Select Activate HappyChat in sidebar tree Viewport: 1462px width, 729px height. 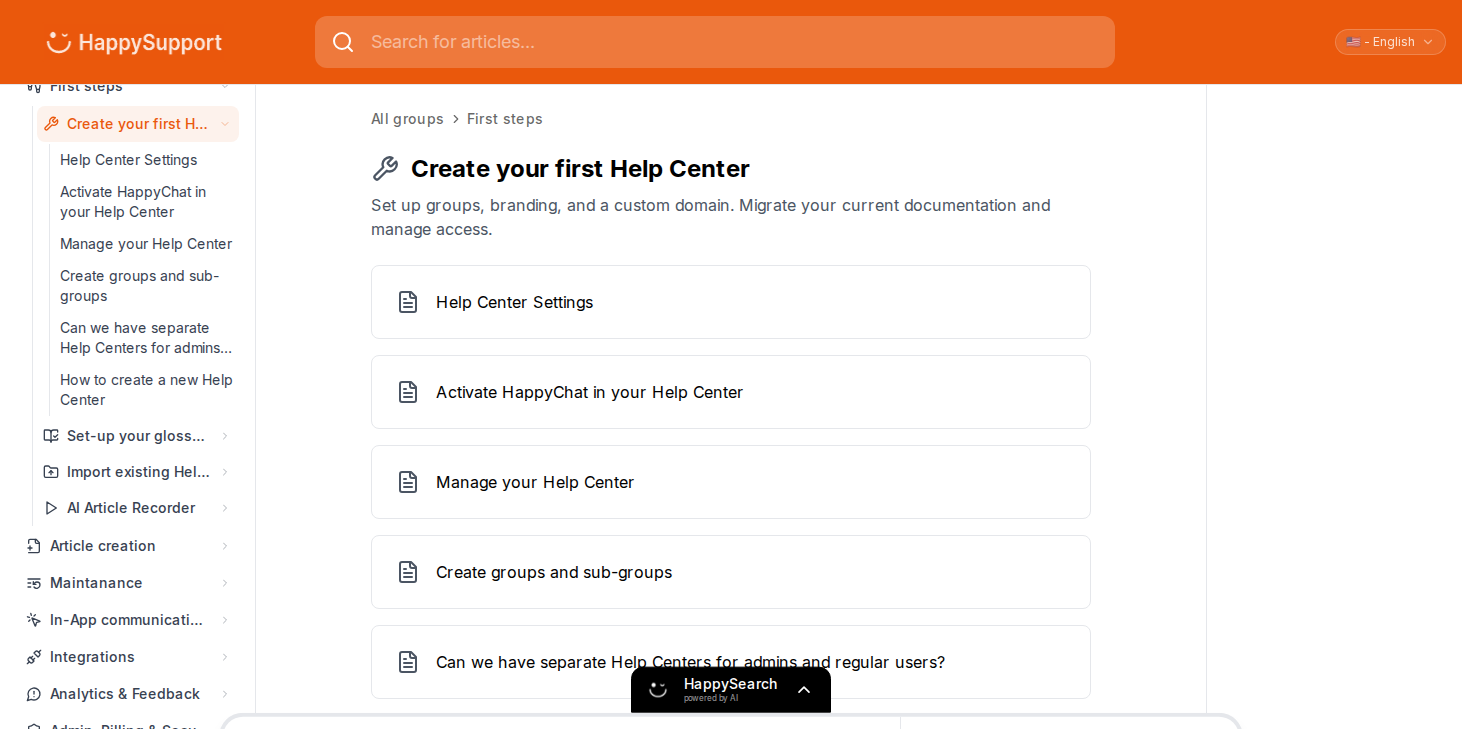coord(133,202)
